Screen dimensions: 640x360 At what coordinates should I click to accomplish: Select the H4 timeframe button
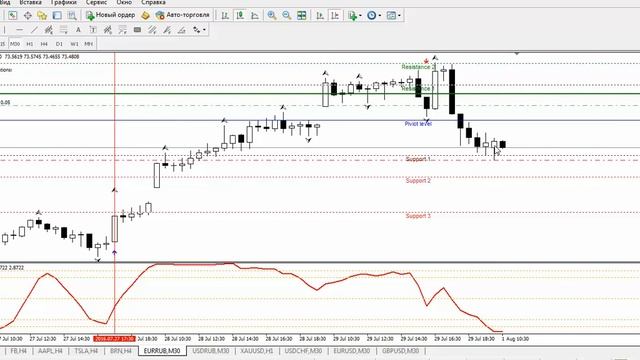tap(44, 44)
